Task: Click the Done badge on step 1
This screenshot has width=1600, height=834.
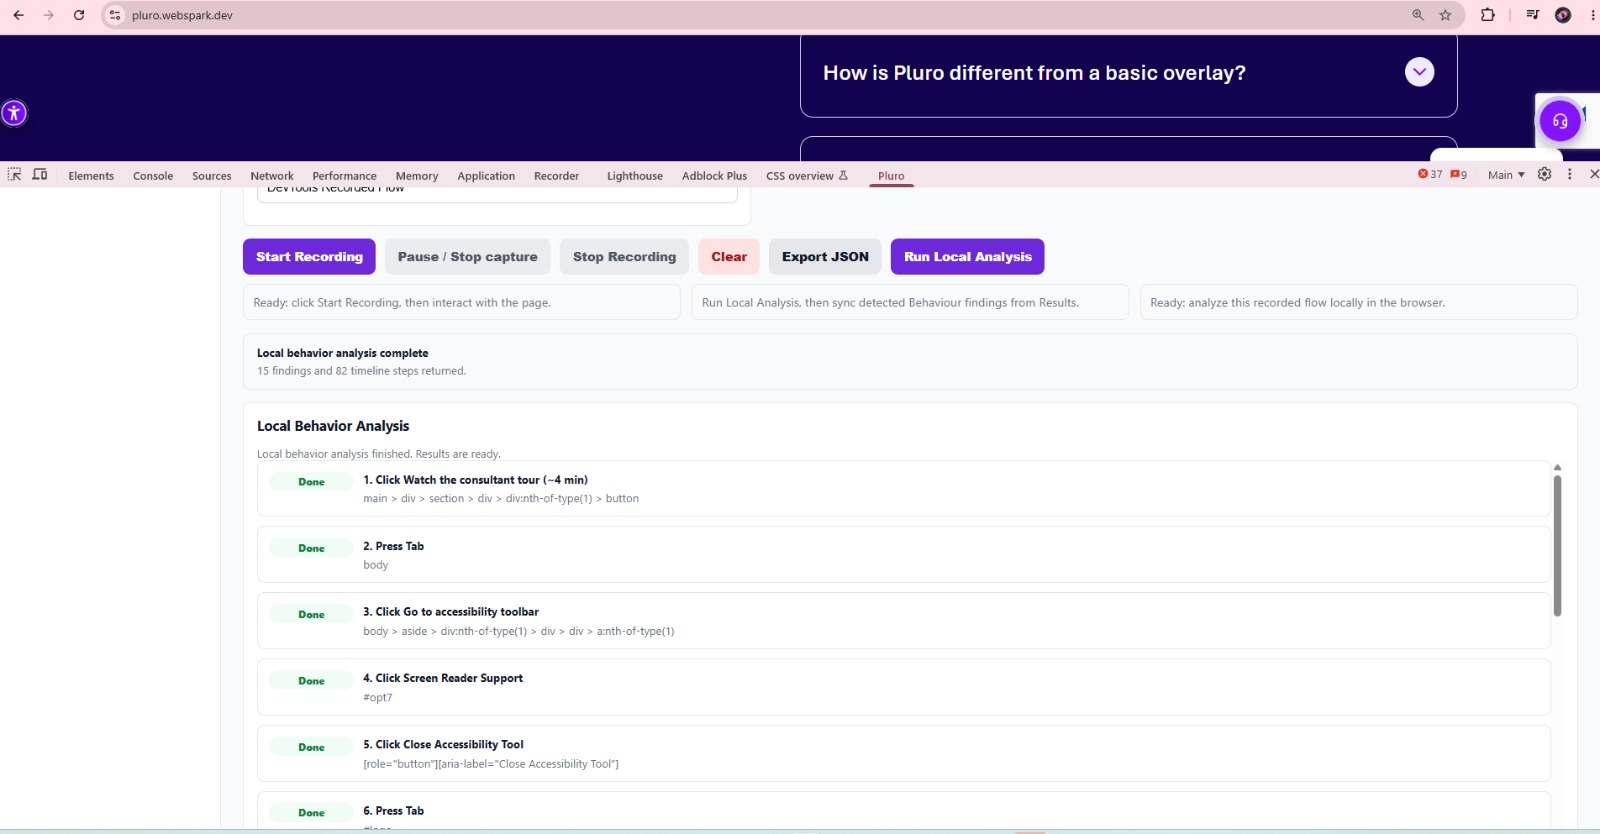Action: tap(311, 482)
